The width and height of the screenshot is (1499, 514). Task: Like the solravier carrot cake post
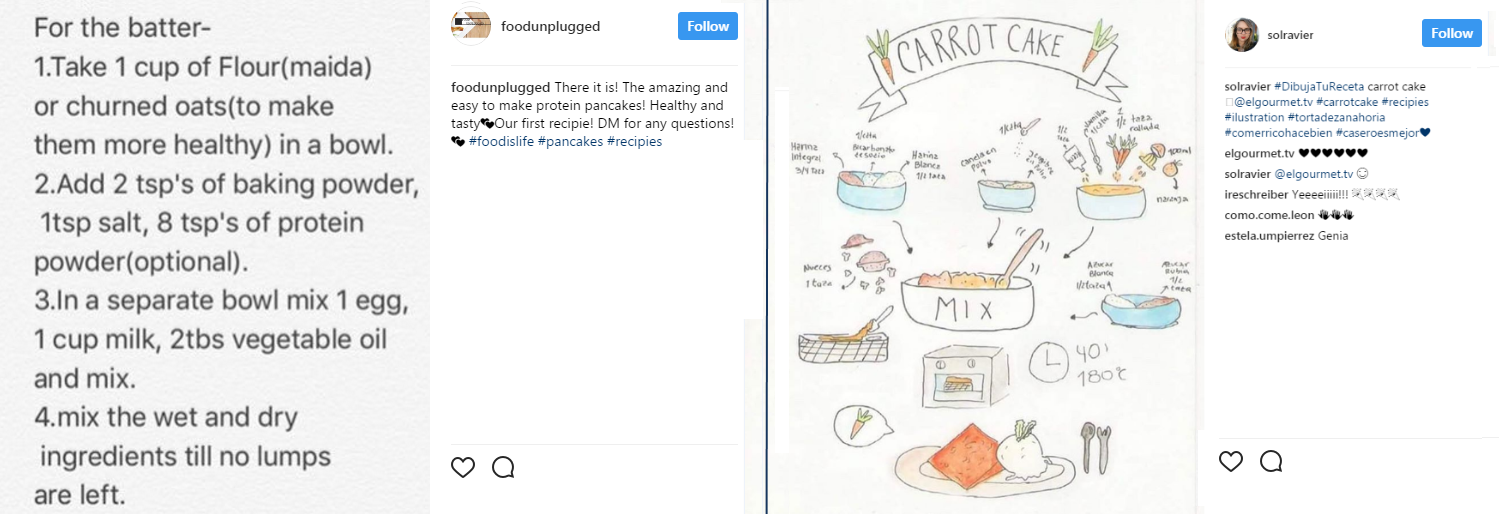click(1231, 461)
